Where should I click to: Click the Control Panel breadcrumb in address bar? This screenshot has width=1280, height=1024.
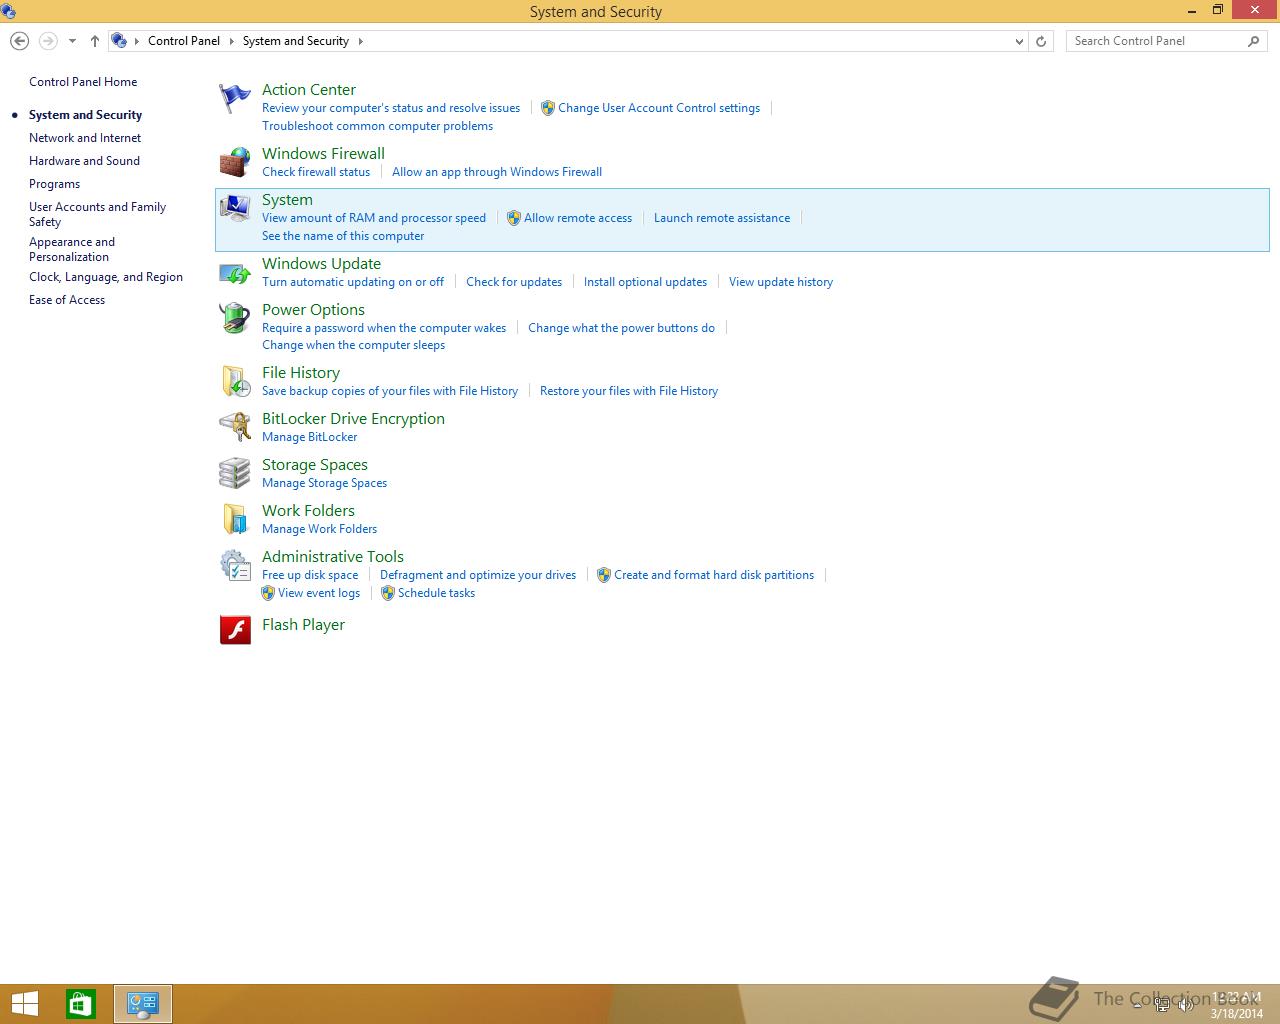[x=184, y=41]
